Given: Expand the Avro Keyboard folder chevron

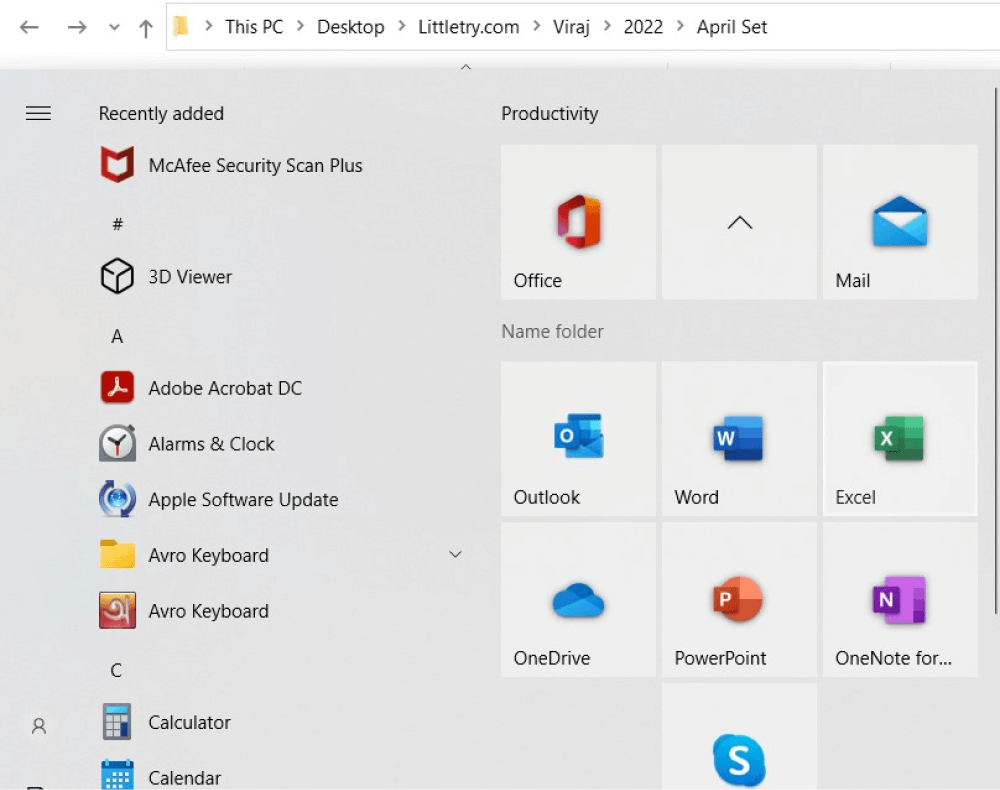Looking at the screenshot, I should point(455,555).
